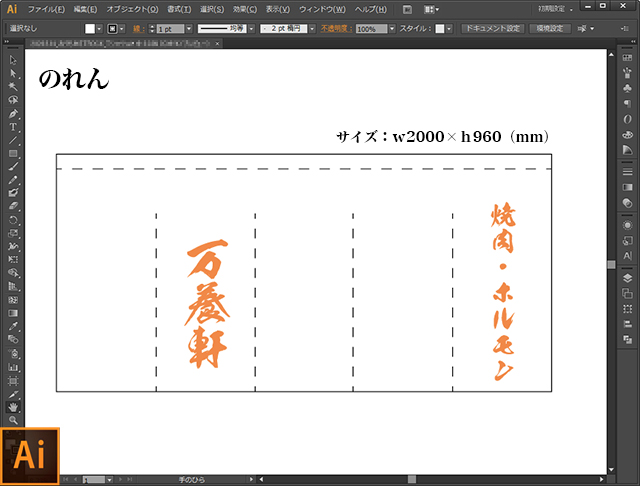The height and width of the screenshot is (486, 640).
Task: Open the オブジェクト(O) menu
Action: point(132,9)
